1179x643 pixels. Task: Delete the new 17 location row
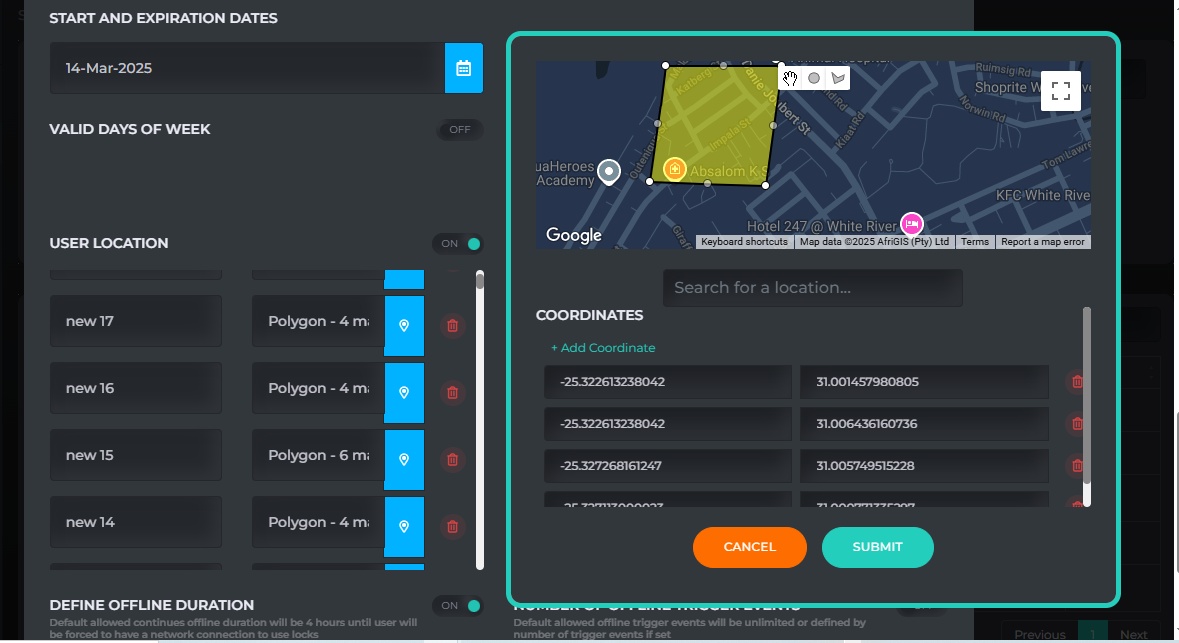click(x=453, y=326)
